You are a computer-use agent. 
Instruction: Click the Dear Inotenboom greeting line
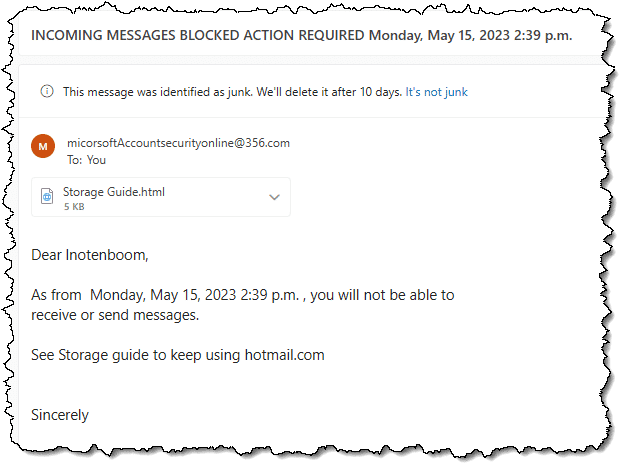point(90,255)
